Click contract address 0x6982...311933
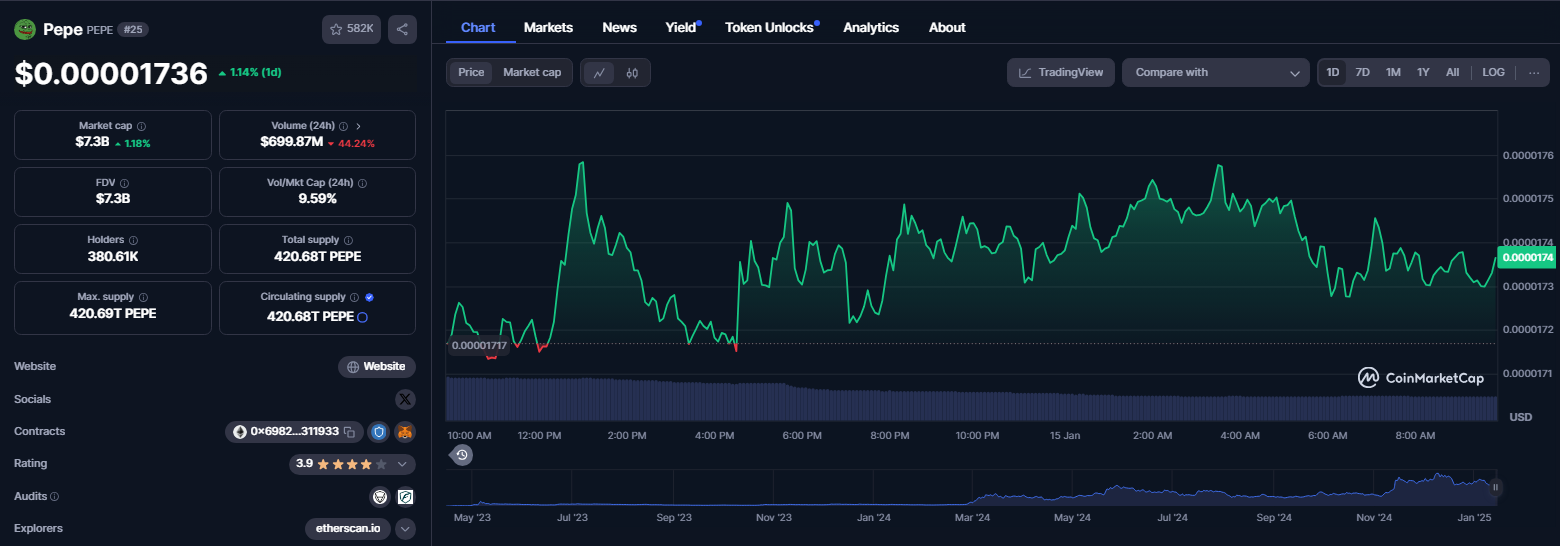 tap(295, 432)
